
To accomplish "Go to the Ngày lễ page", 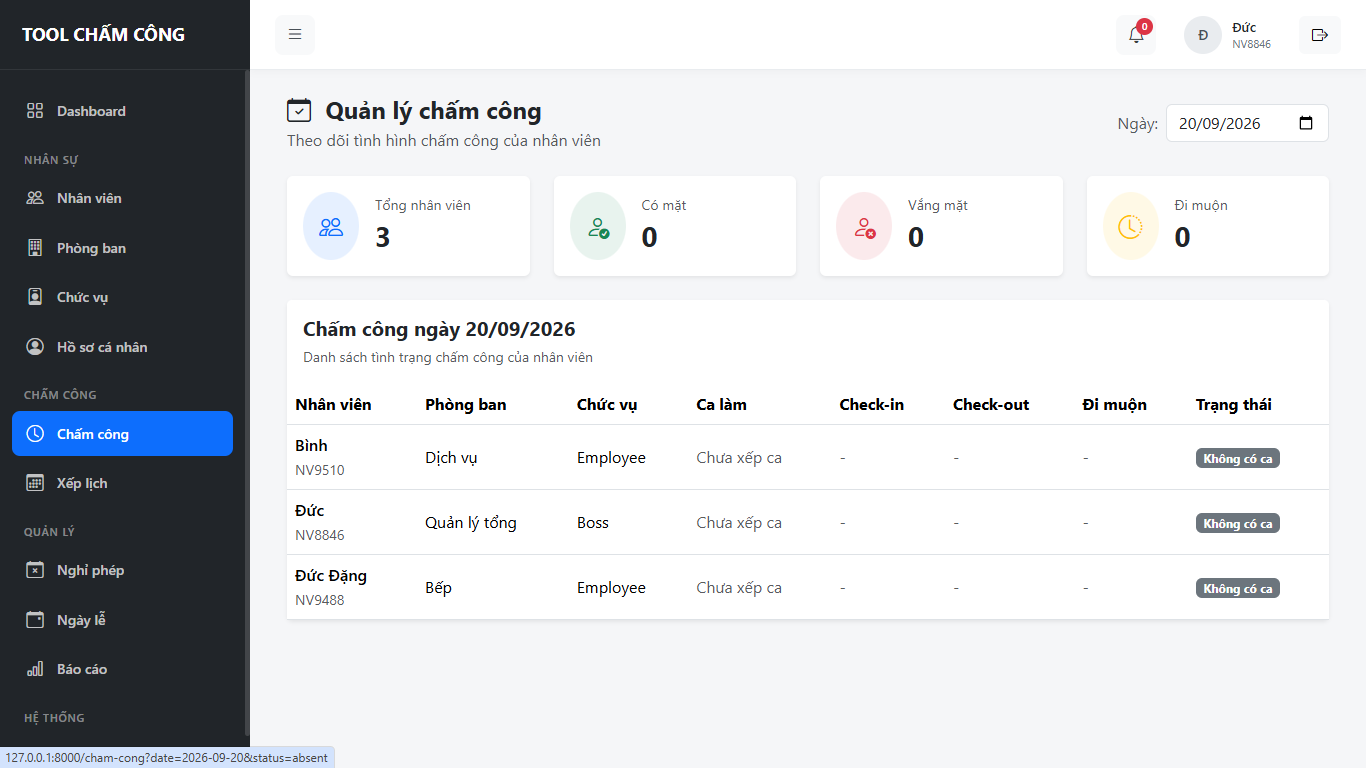I will click(122, 620).
